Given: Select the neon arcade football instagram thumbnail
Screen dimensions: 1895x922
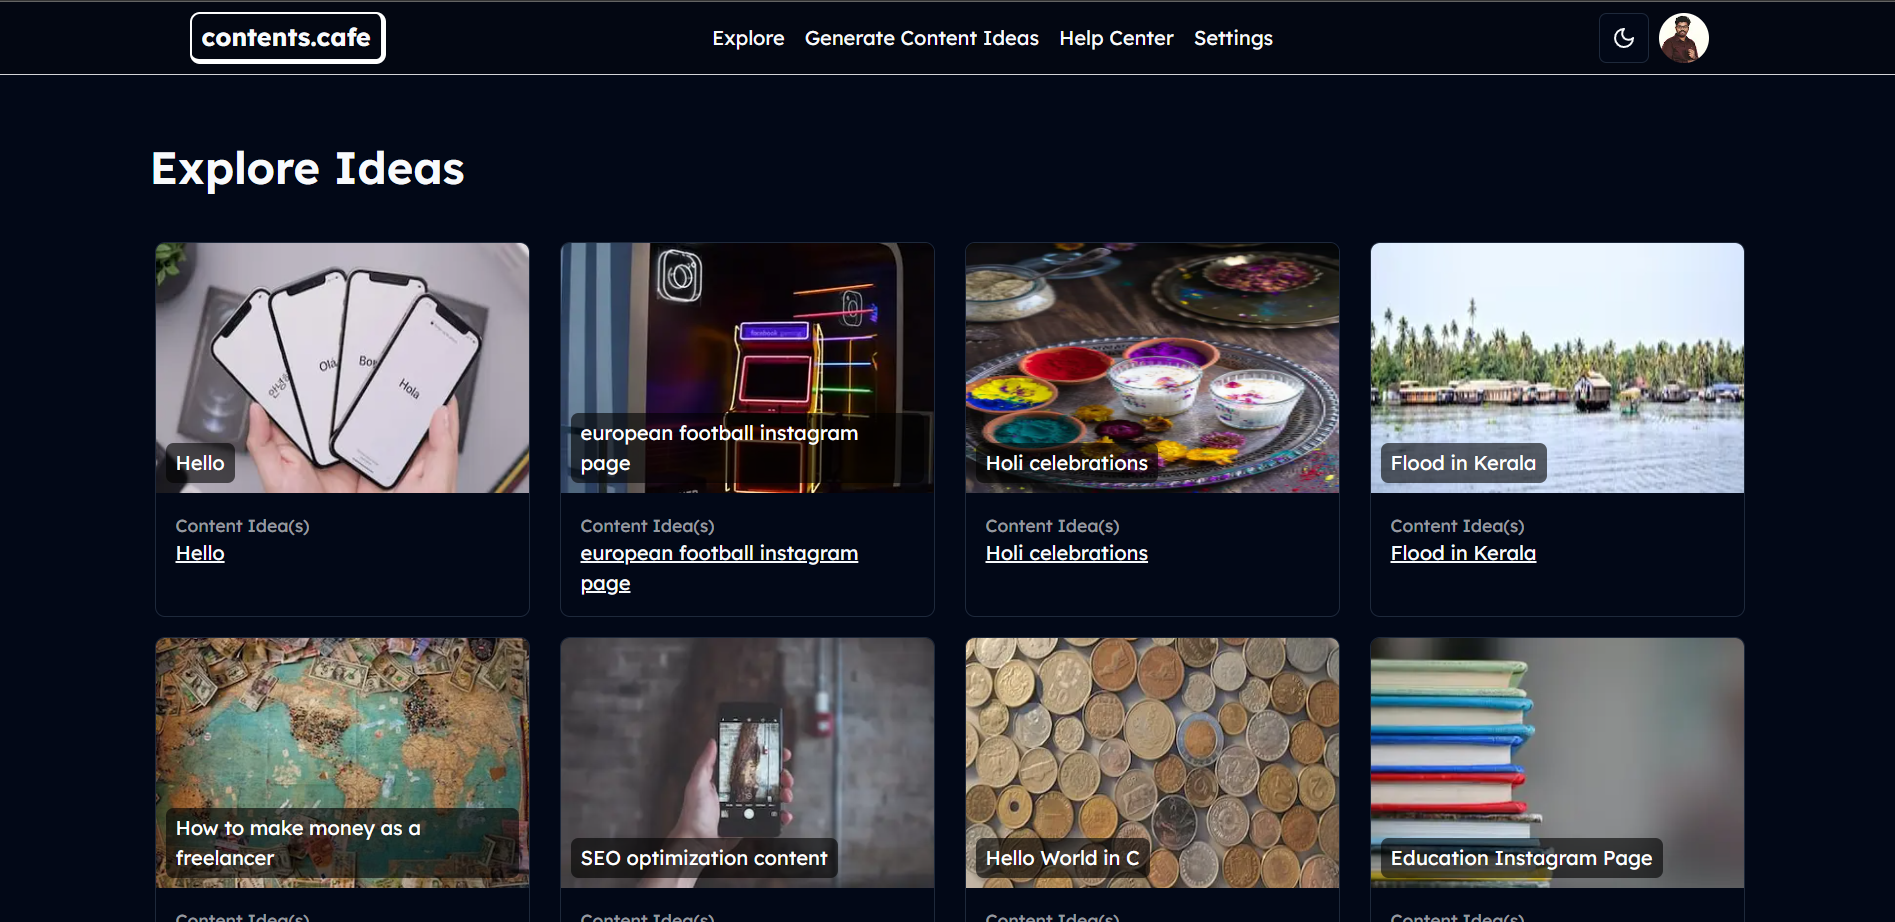Looking at the screenshot, I should [747, 368].
